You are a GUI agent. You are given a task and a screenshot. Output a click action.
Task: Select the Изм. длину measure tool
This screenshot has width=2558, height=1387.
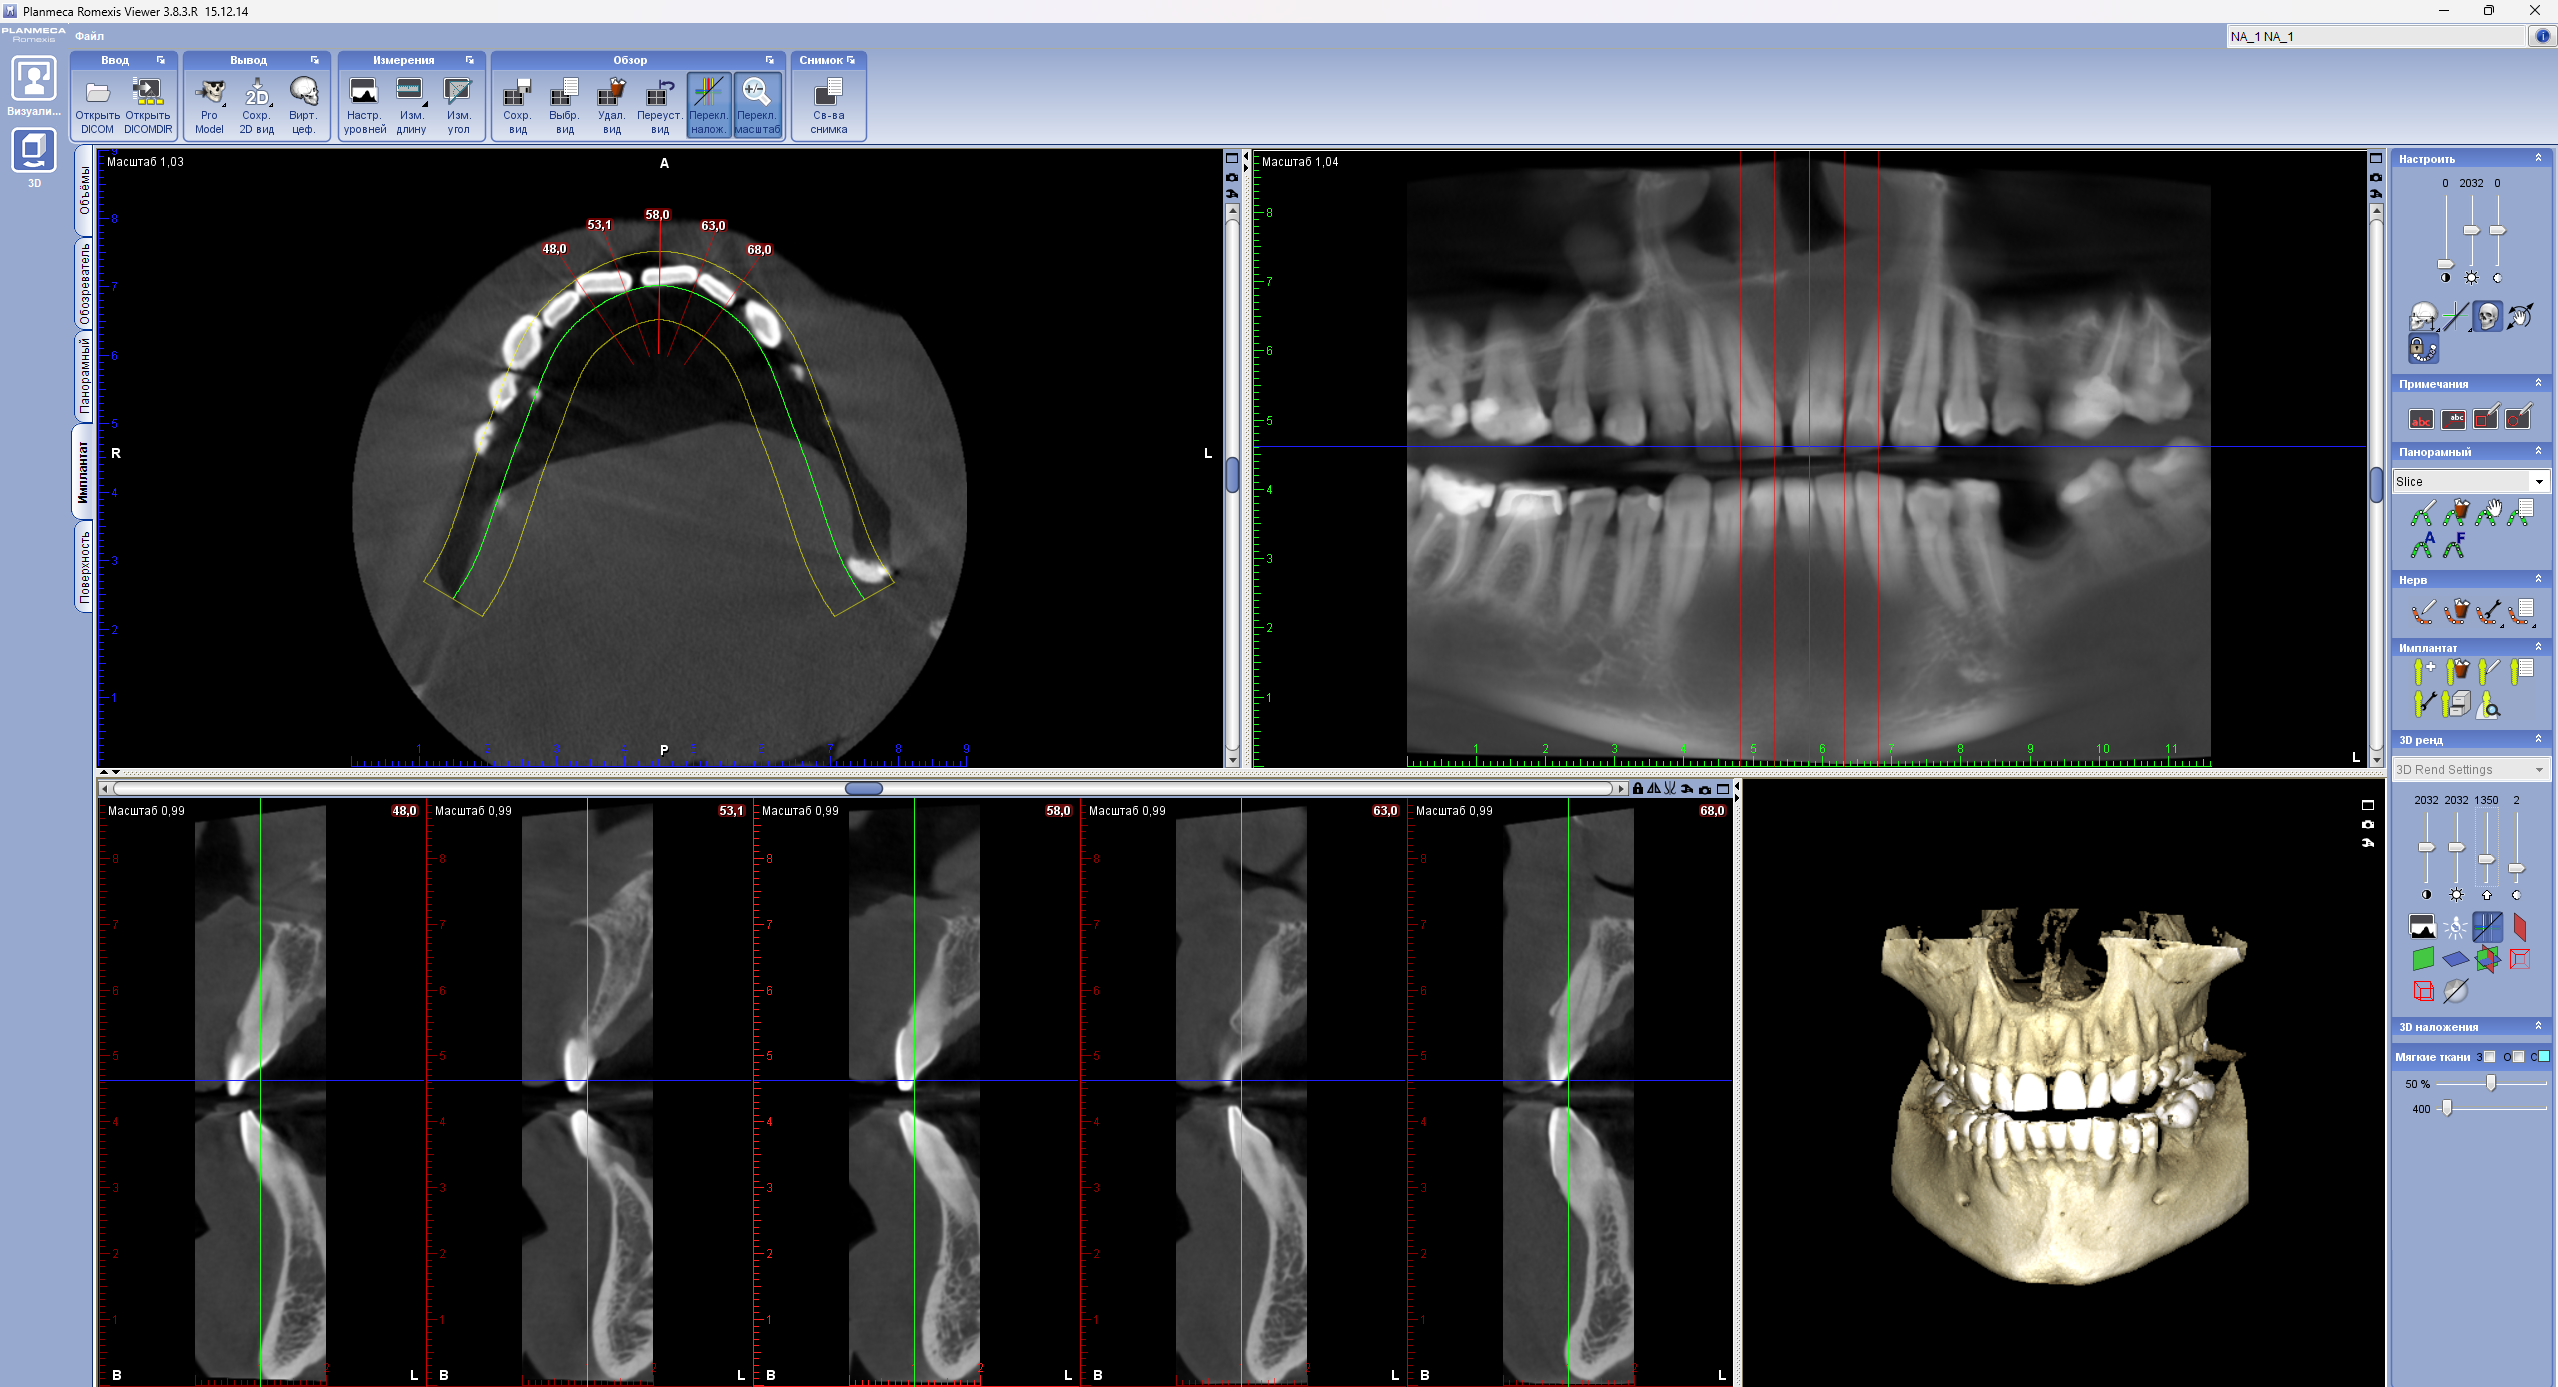coord(411,106)
